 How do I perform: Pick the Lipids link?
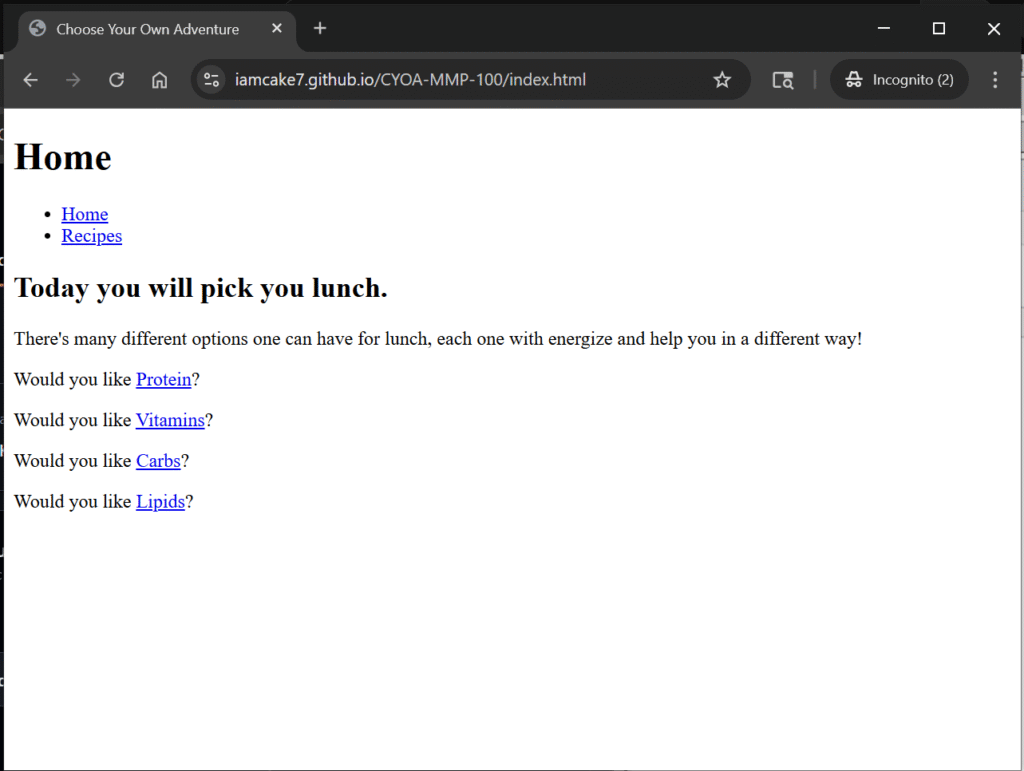click(x=161, y=501)
